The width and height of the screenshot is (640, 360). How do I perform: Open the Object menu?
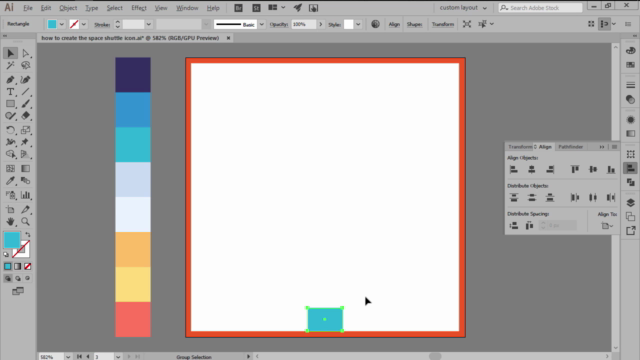[x=68, y=8]
